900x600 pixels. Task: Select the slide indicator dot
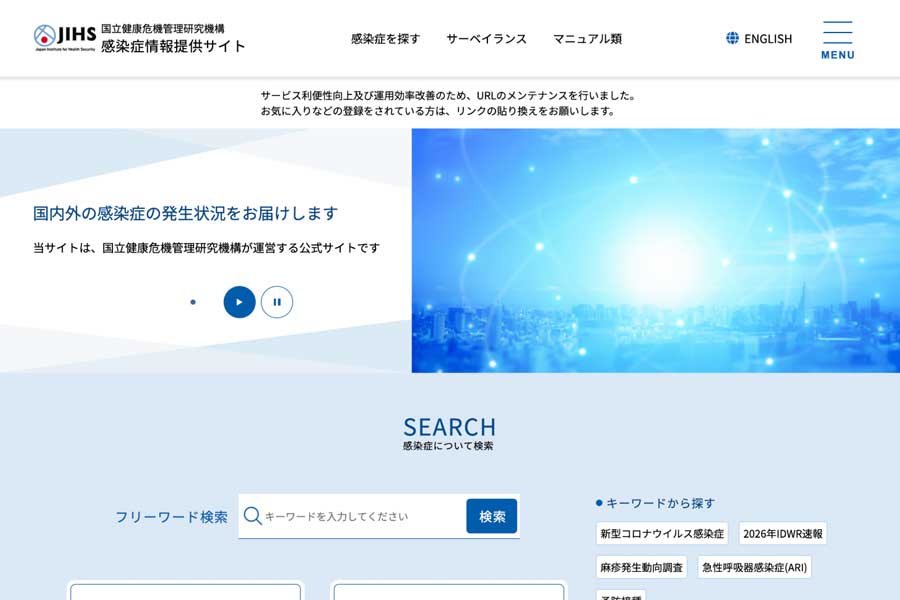click(x=193, y=302)
